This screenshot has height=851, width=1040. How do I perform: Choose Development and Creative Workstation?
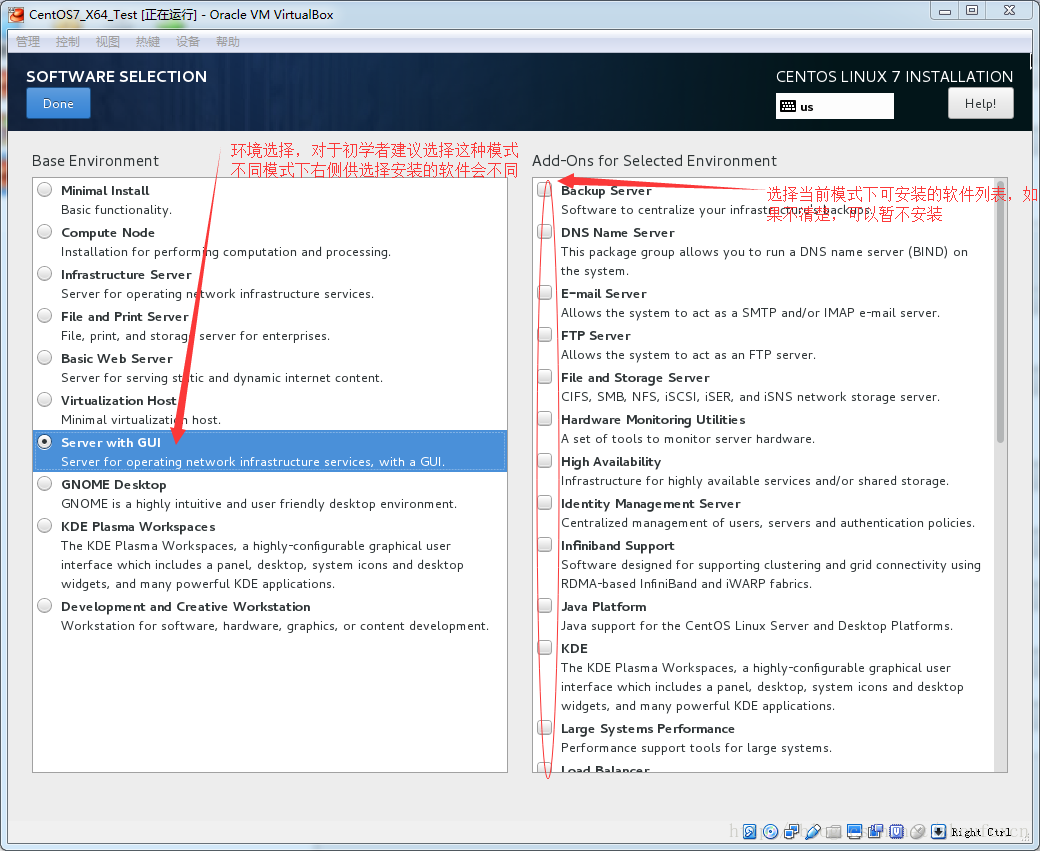44,606
